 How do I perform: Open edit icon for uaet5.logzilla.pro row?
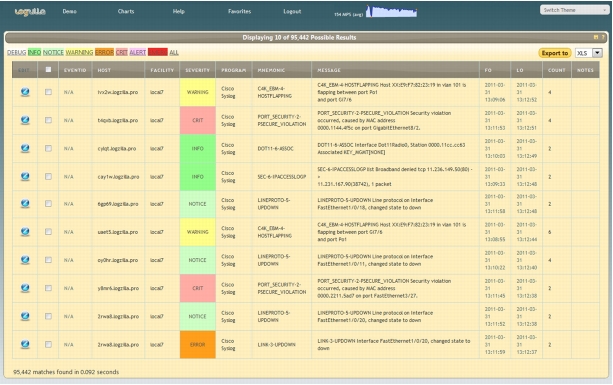point(25,232)
